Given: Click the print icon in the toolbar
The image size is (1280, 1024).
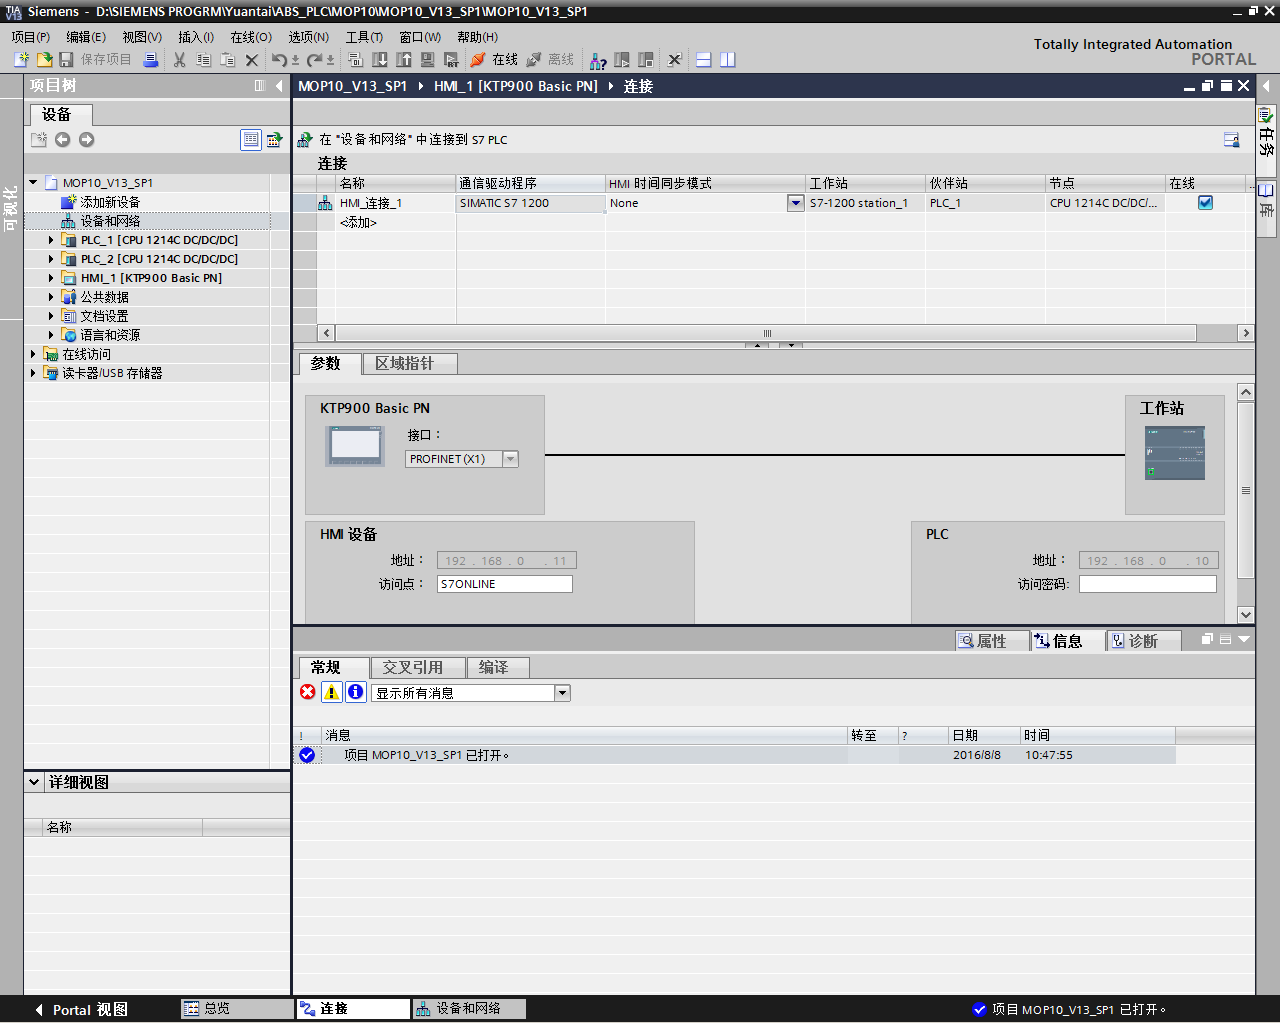Looking at the screenshot, I should [x=151, y=60].
